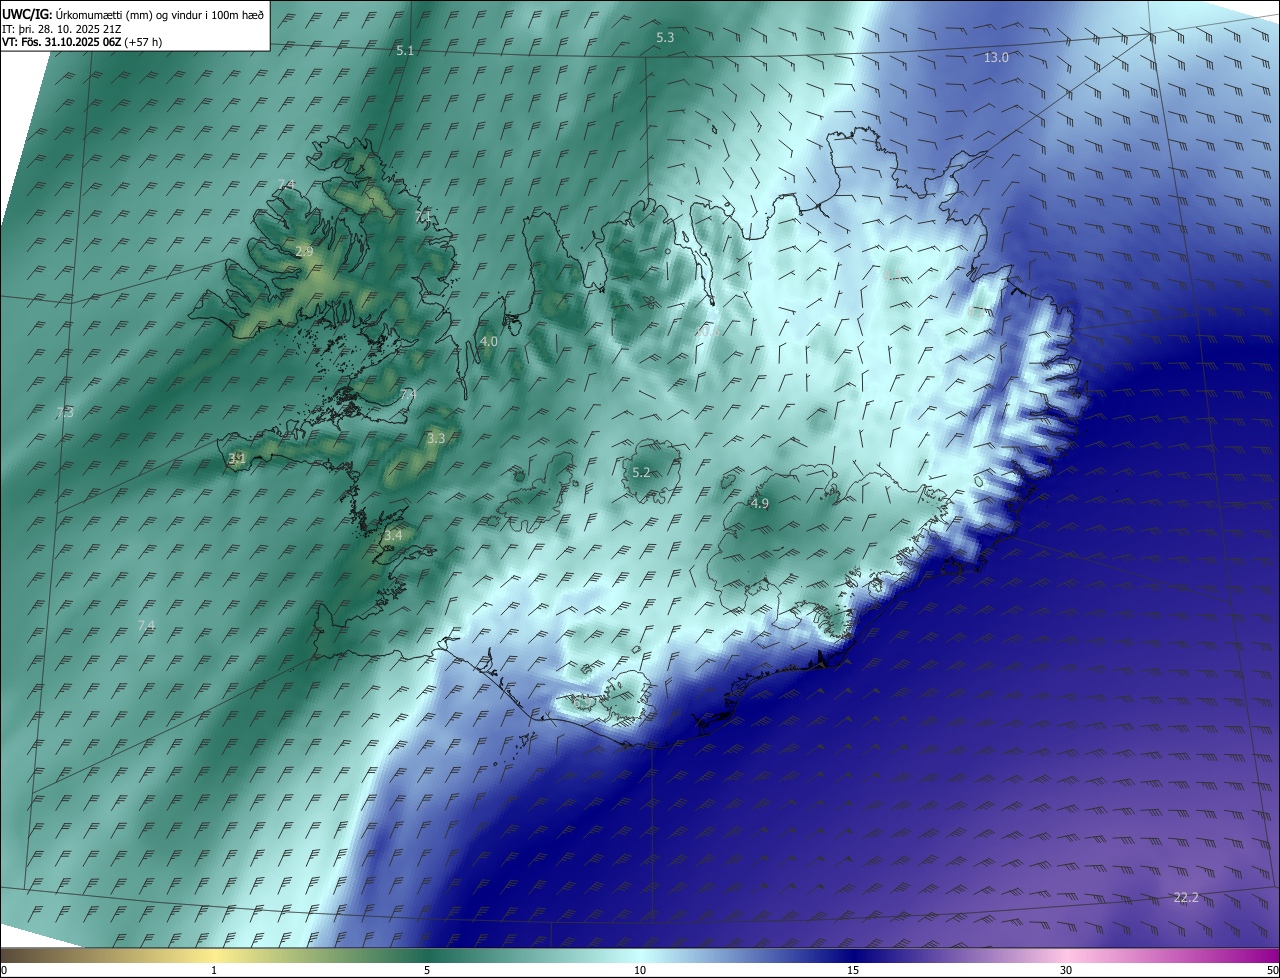Click the colour scale tick label '10'
This screenshot has height=978, width=1280.
pos(640,970)
